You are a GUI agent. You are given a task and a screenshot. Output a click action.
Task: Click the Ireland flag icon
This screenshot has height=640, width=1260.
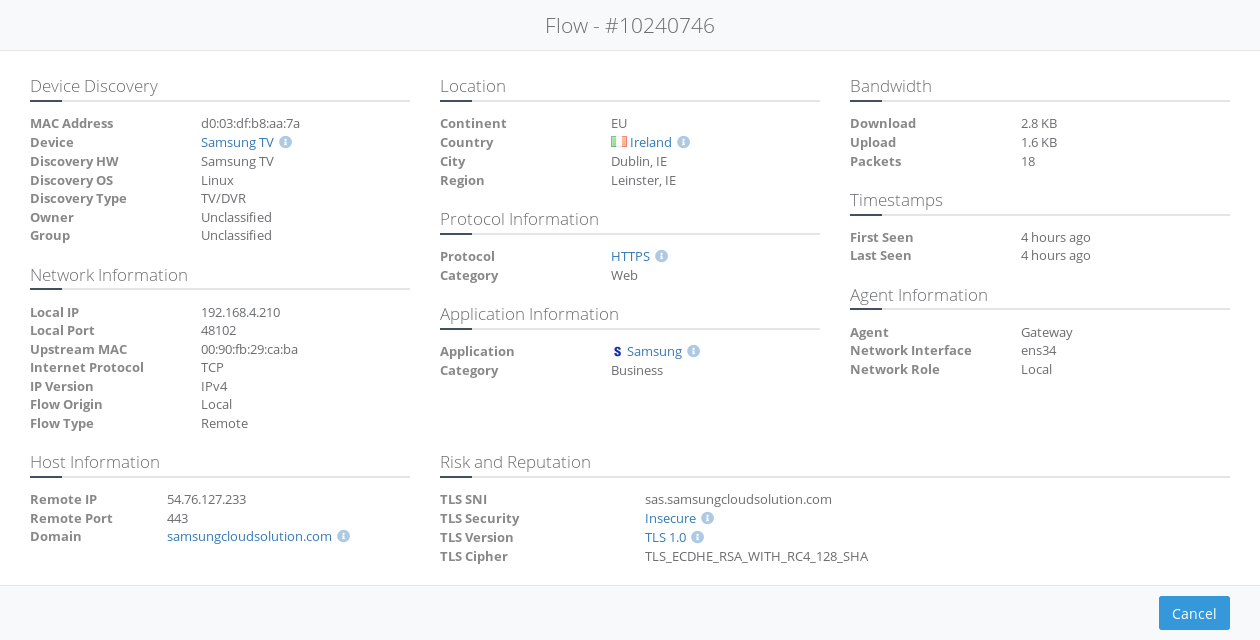[x=619, y=143]
